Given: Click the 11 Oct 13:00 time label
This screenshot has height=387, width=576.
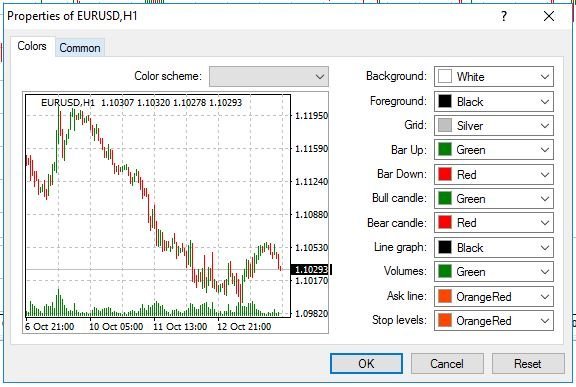Looking at the screenshot, I should coord(180,326).
